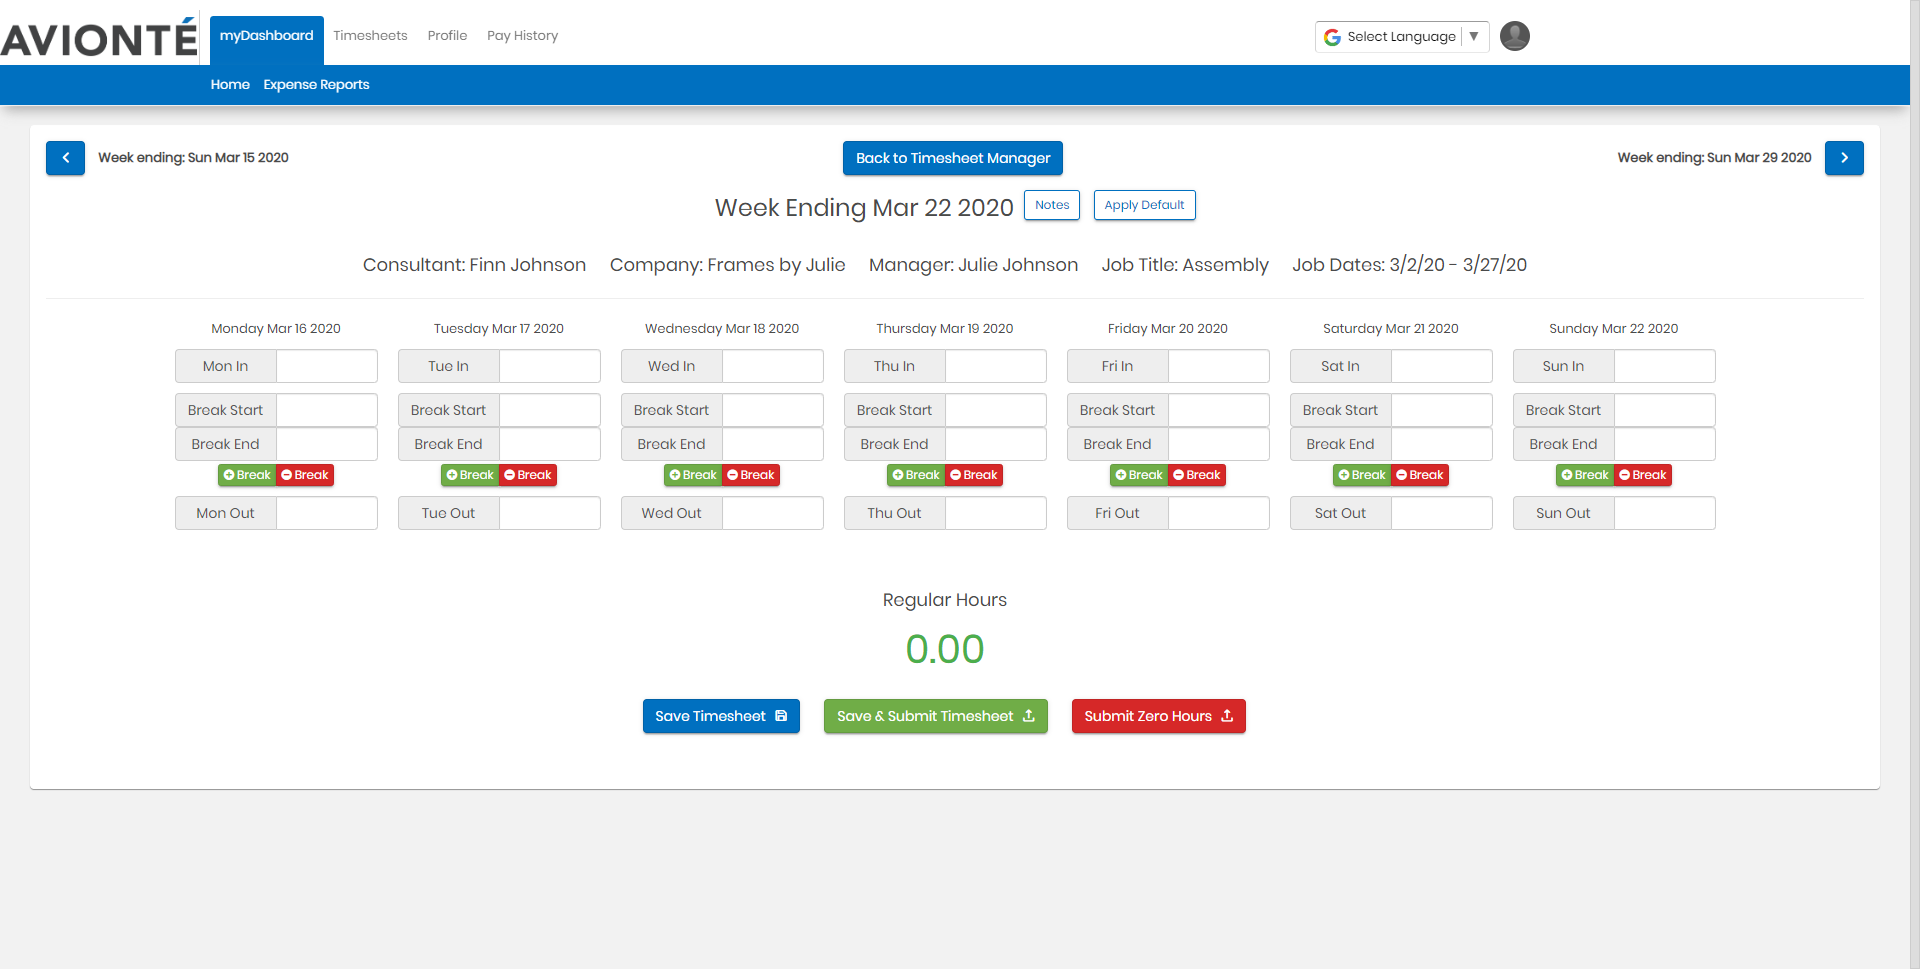
Task: Switch to the Timesheets tab
Action: 370,36
